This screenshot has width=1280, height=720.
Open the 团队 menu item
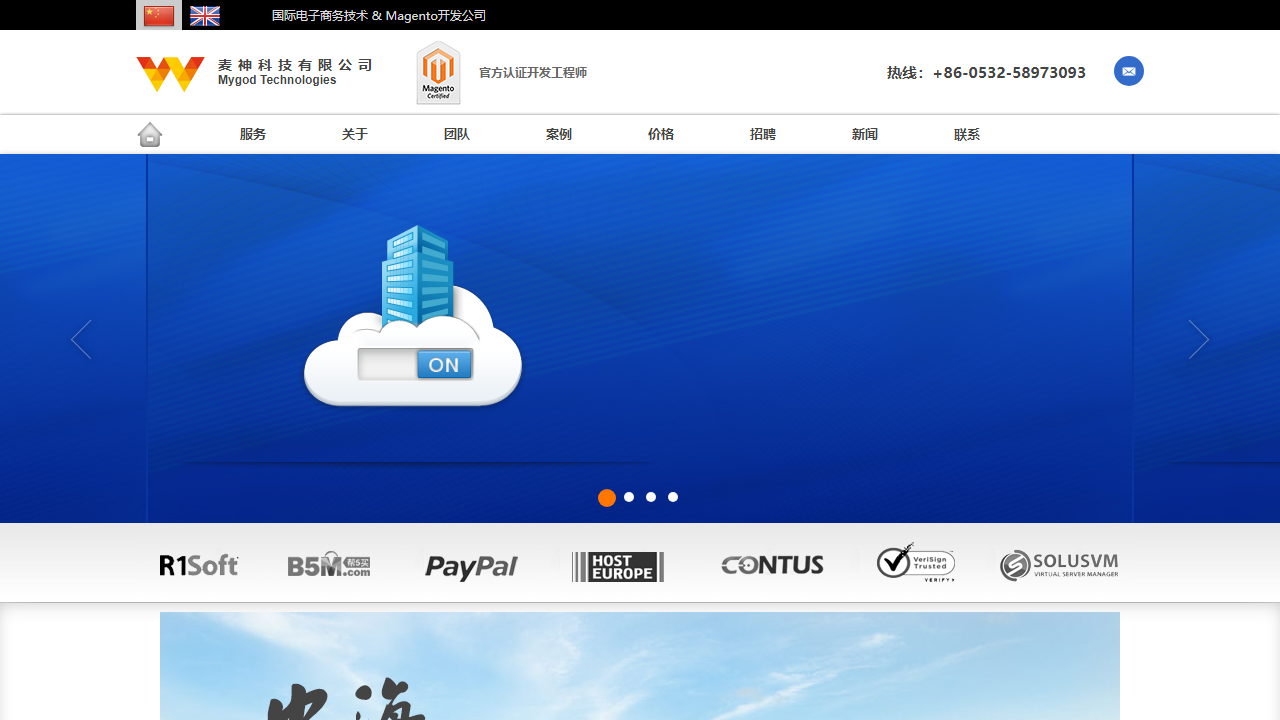click(x=457, y=134)
